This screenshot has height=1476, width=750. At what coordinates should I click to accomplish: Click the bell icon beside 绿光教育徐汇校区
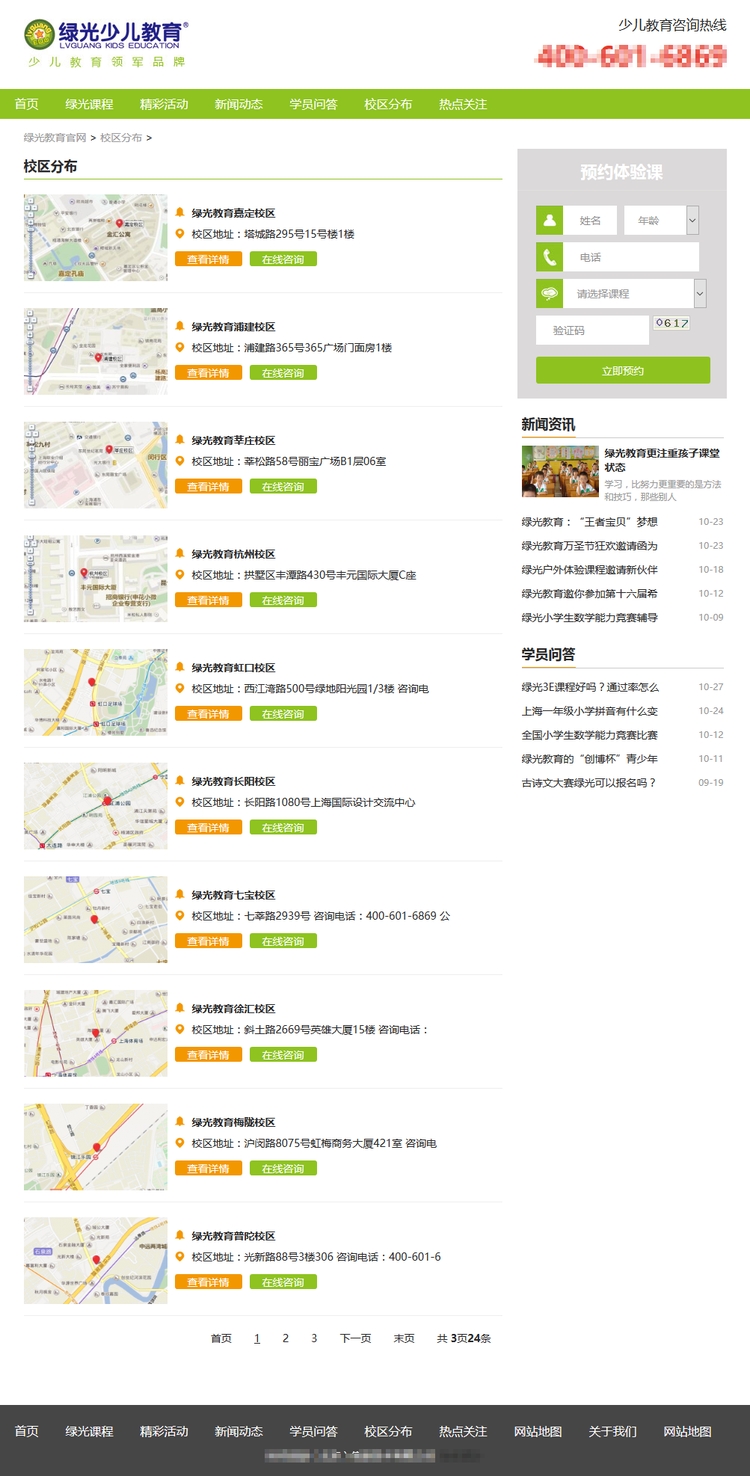[180, 1008]
